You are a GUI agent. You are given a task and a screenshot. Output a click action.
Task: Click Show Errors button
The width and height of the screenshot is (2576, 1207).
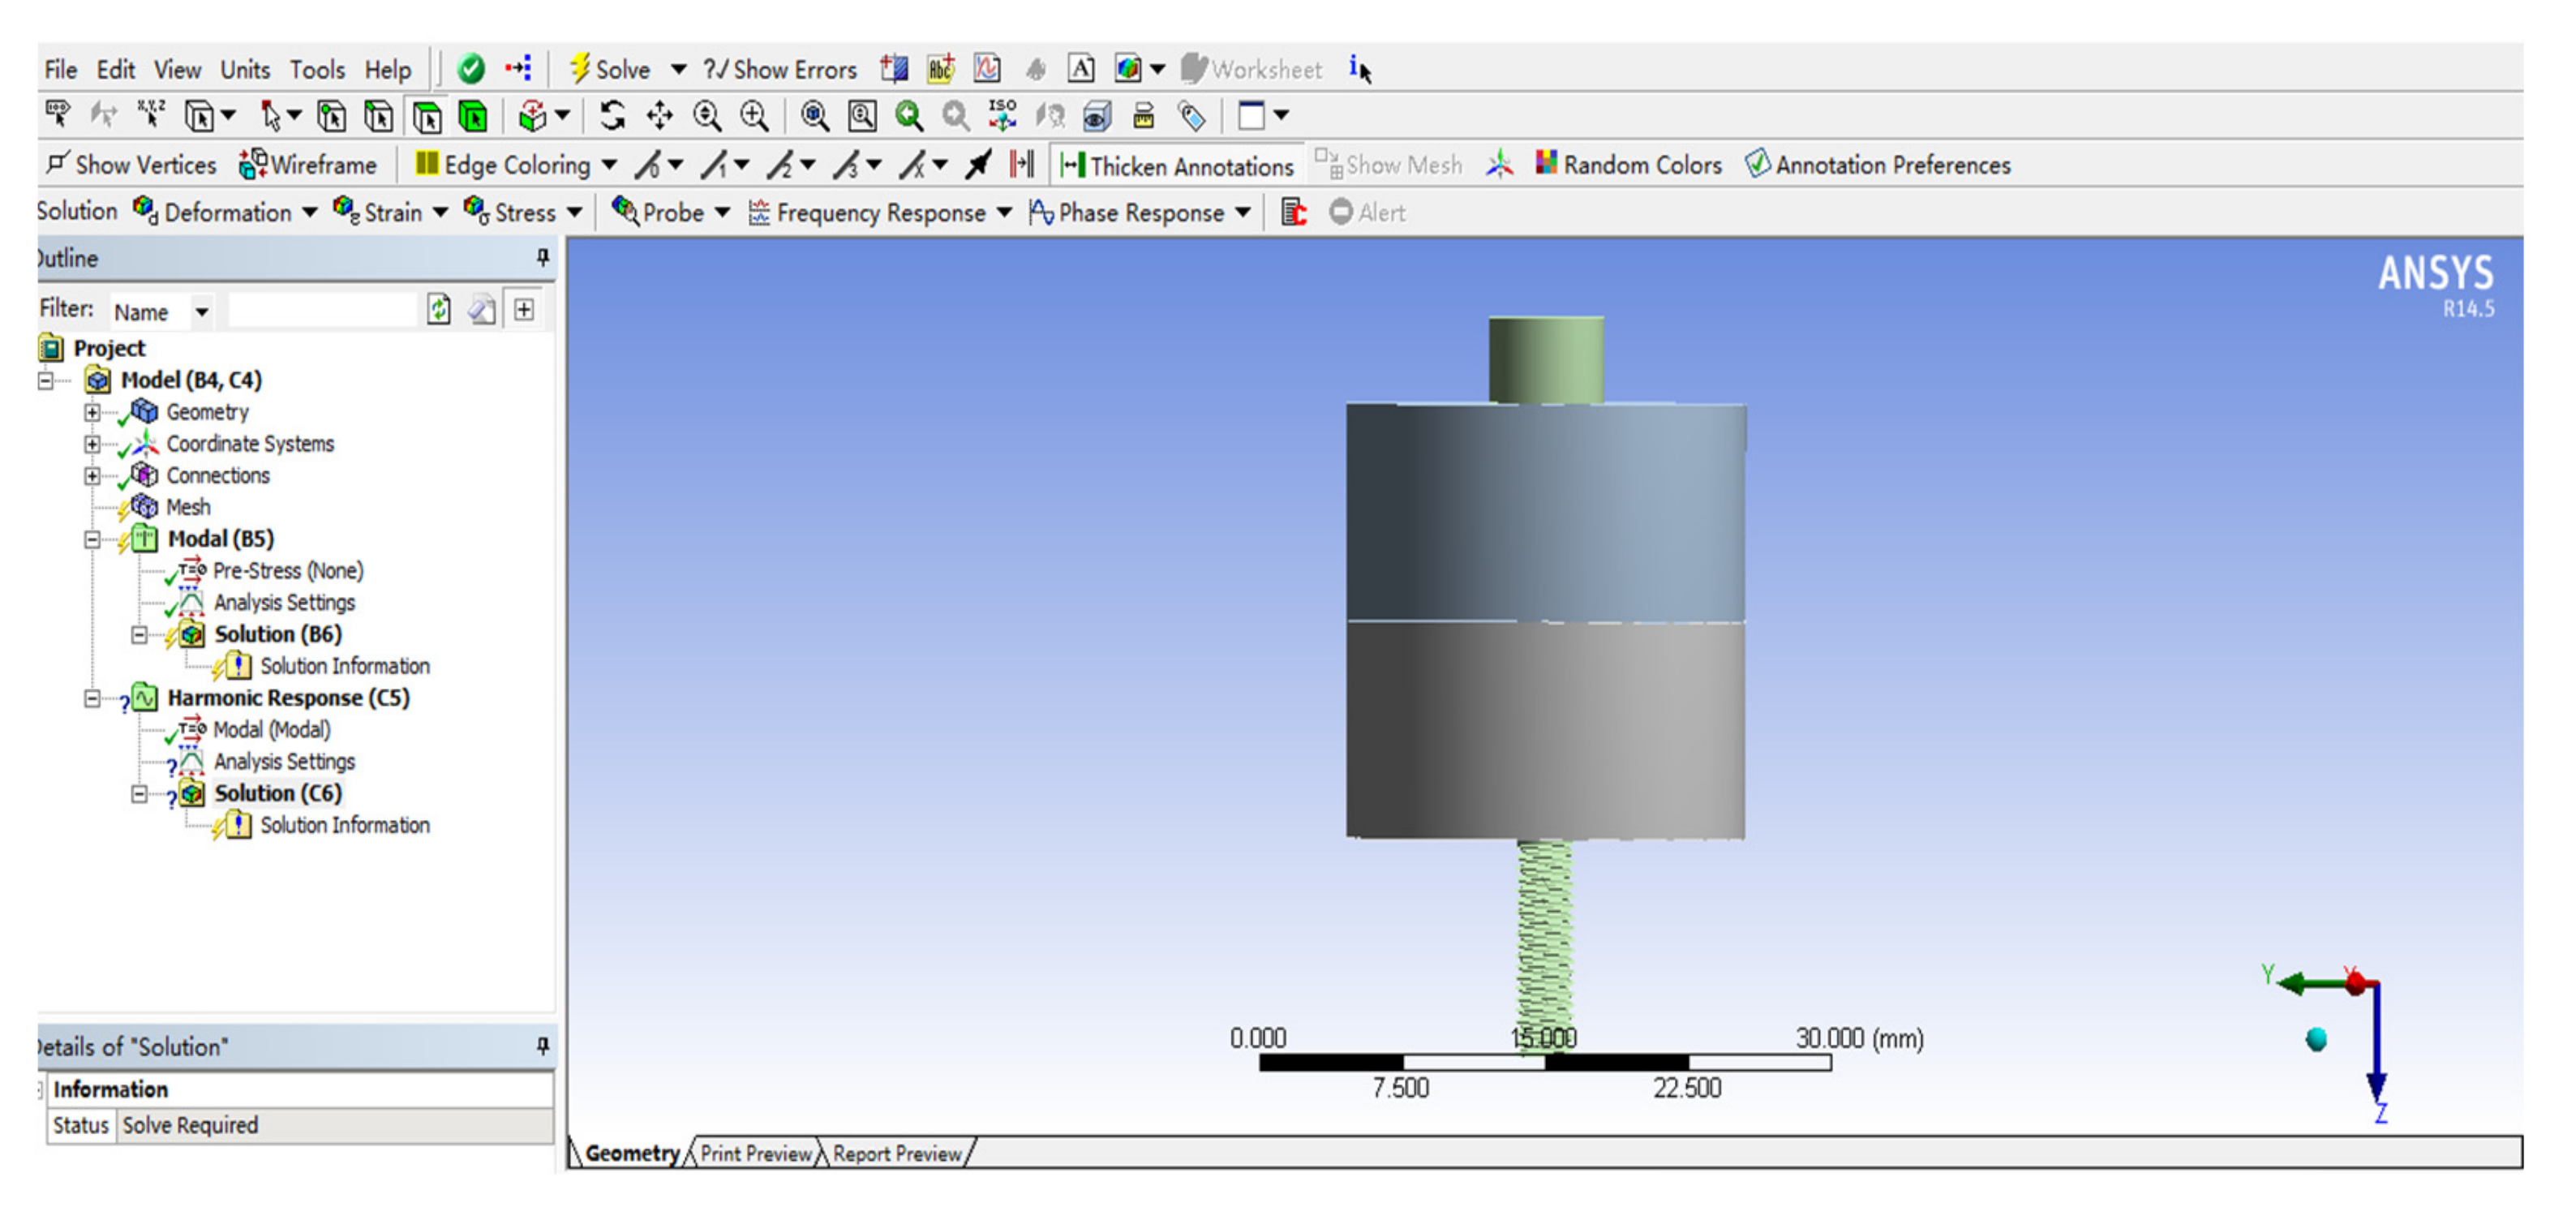(780, 70)
